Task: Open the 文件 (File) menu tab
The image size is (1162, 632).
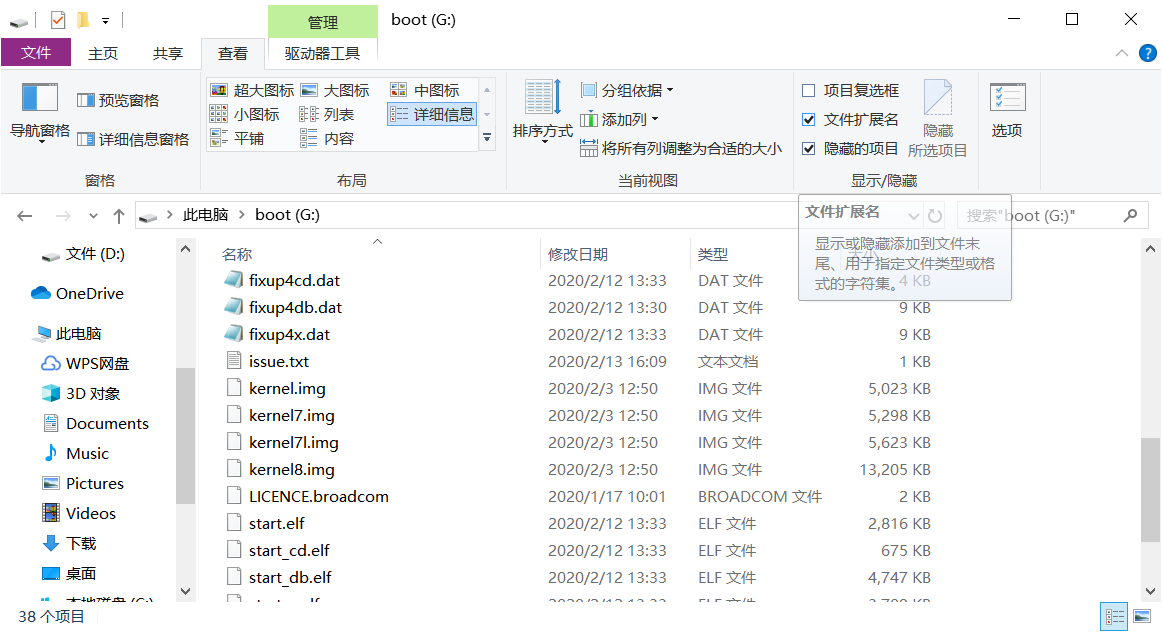Action: pyautogui.click(x=36, y=53)
